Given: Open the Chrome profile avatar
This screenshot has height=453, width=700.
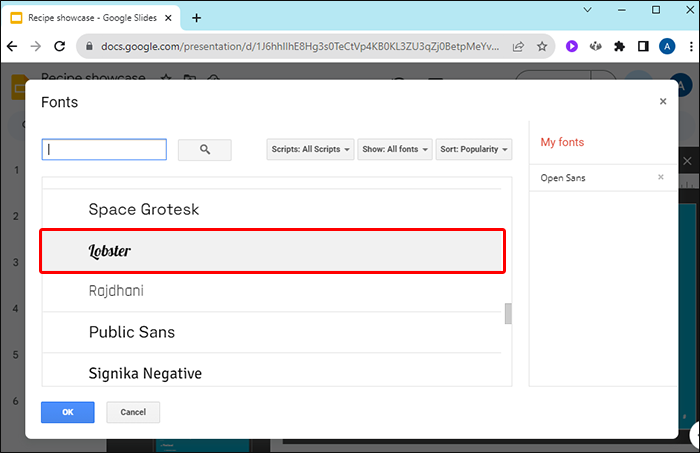Looking at the screenshot, I should click(x=666, y=46).
